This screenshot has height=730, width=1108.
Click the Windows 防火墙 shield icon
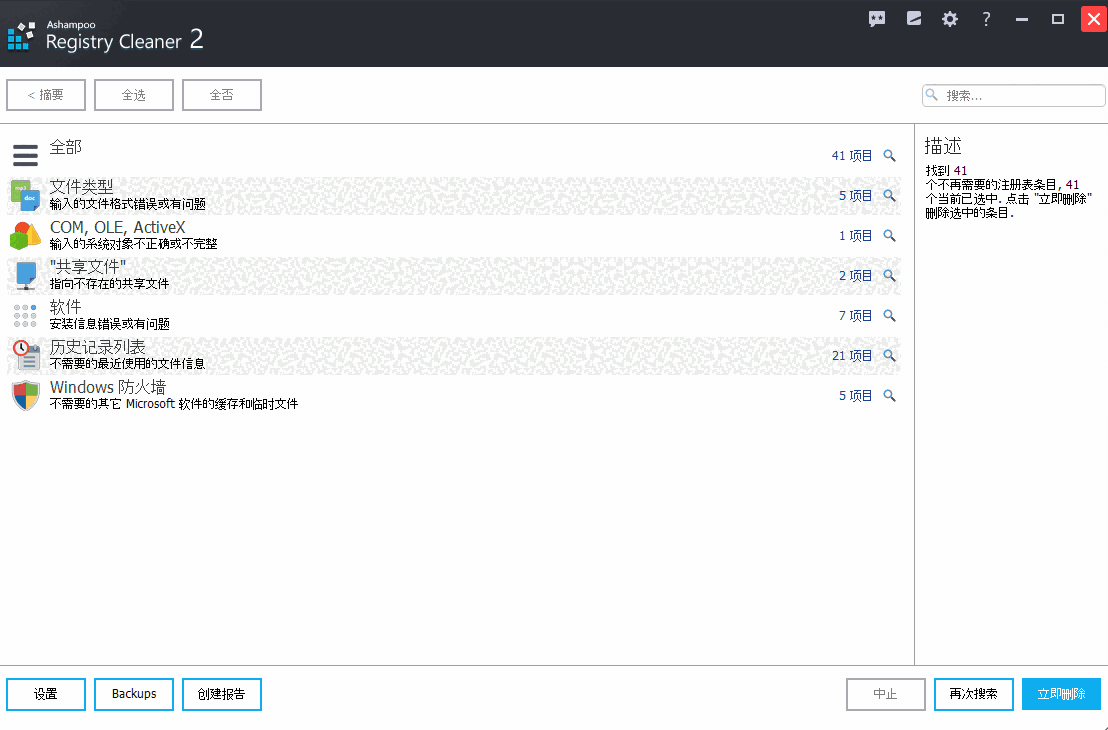[25, 395]
